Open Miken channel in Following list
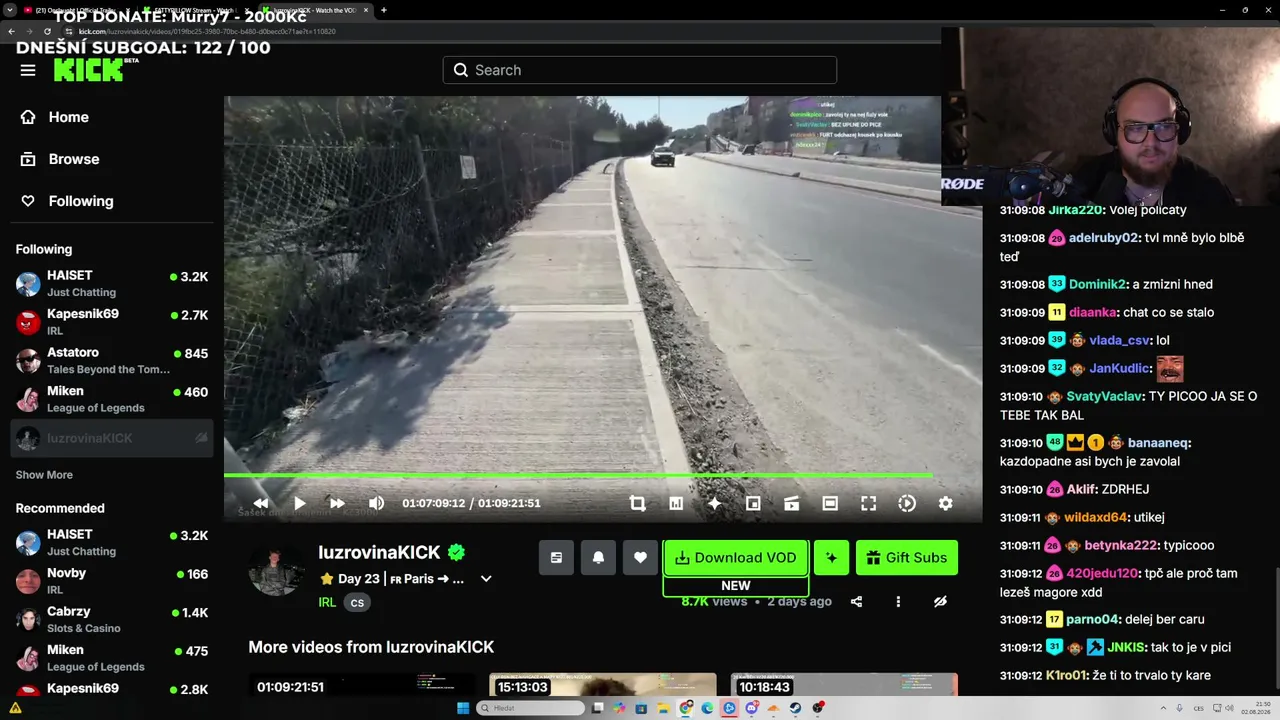 (112, 399)
